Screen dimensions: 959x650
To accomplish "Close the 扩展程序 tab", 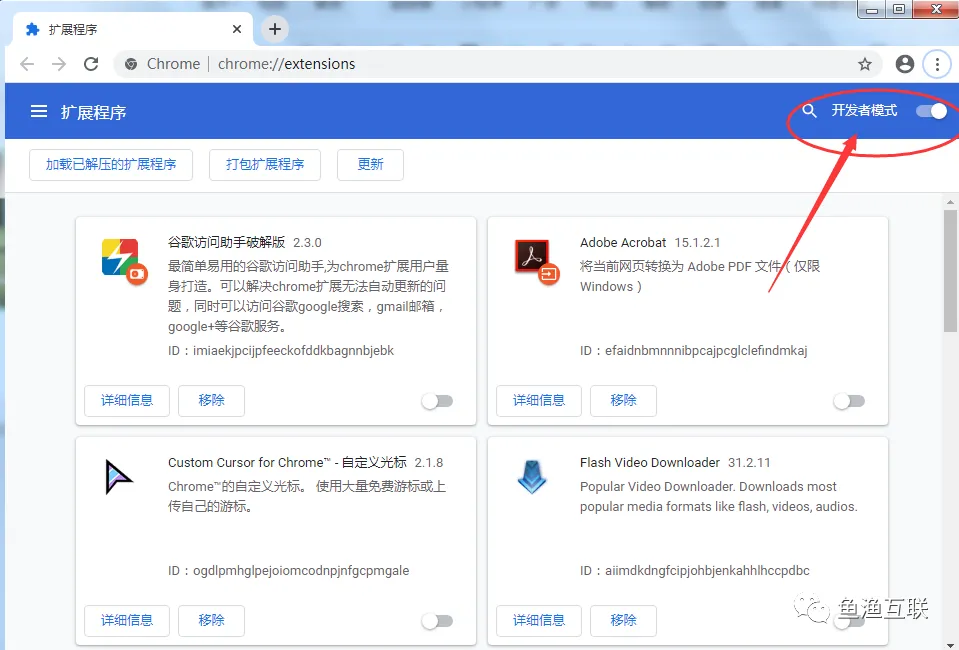I will click(237, 29).
